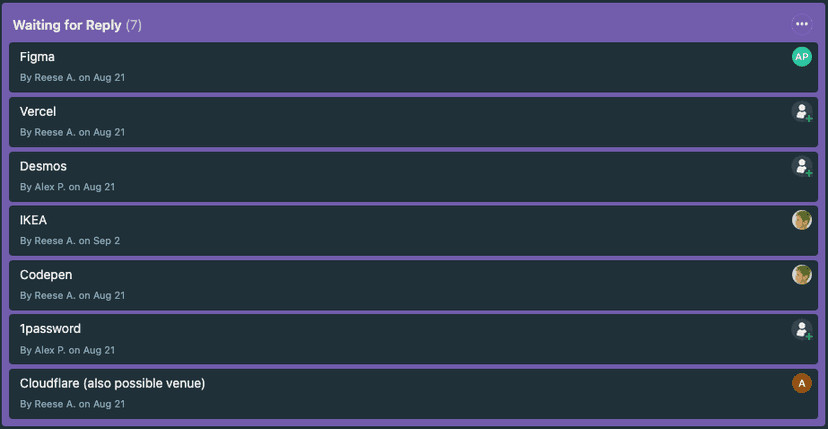The width and height of the screenshot is (828, 429).
Task: Assign a member to the 1password card
Action: [801, 329]
